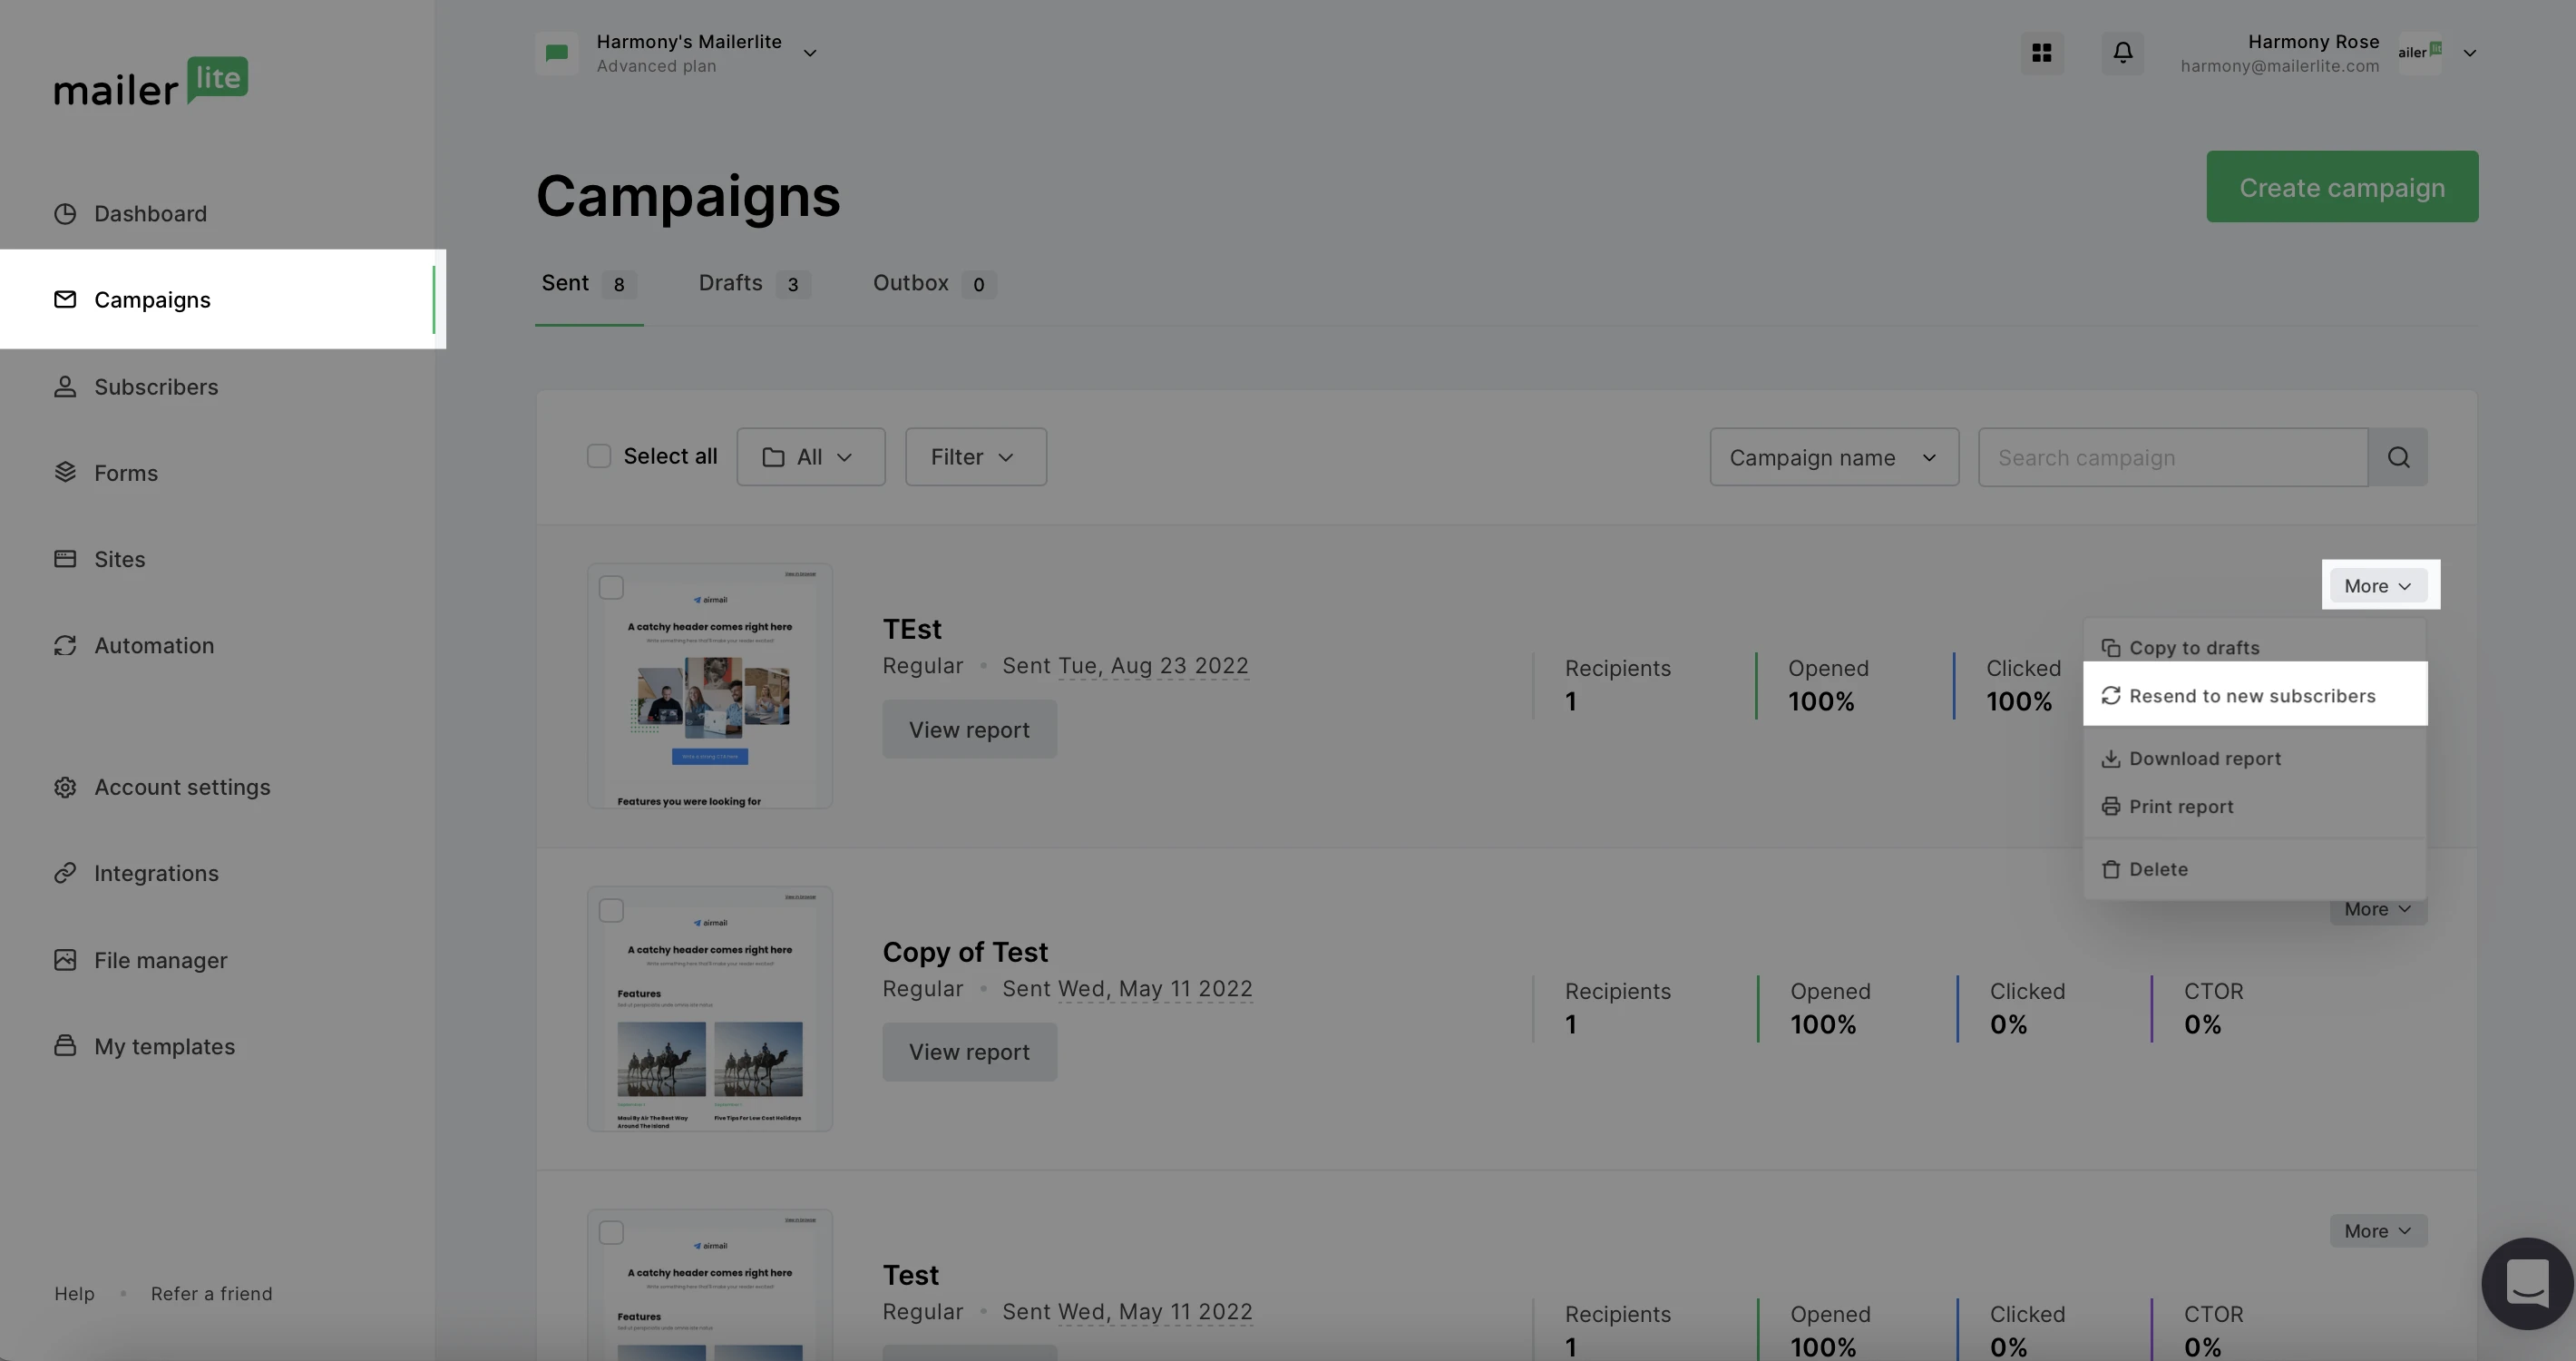Click the Integrations link icon
Viewport: 2576px width, 1361px height.
coord(65,873)
